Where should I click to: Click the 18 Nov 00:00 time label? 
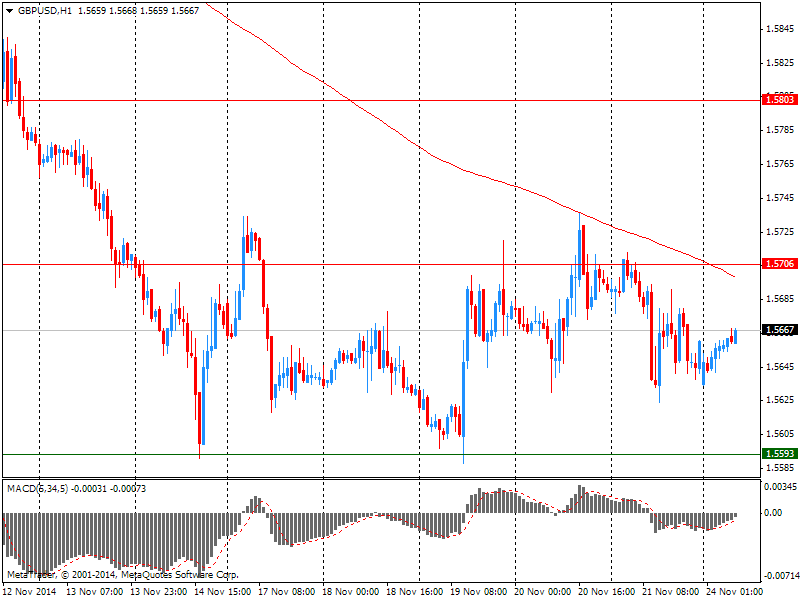pyautogui.click(x=351, y=592)
